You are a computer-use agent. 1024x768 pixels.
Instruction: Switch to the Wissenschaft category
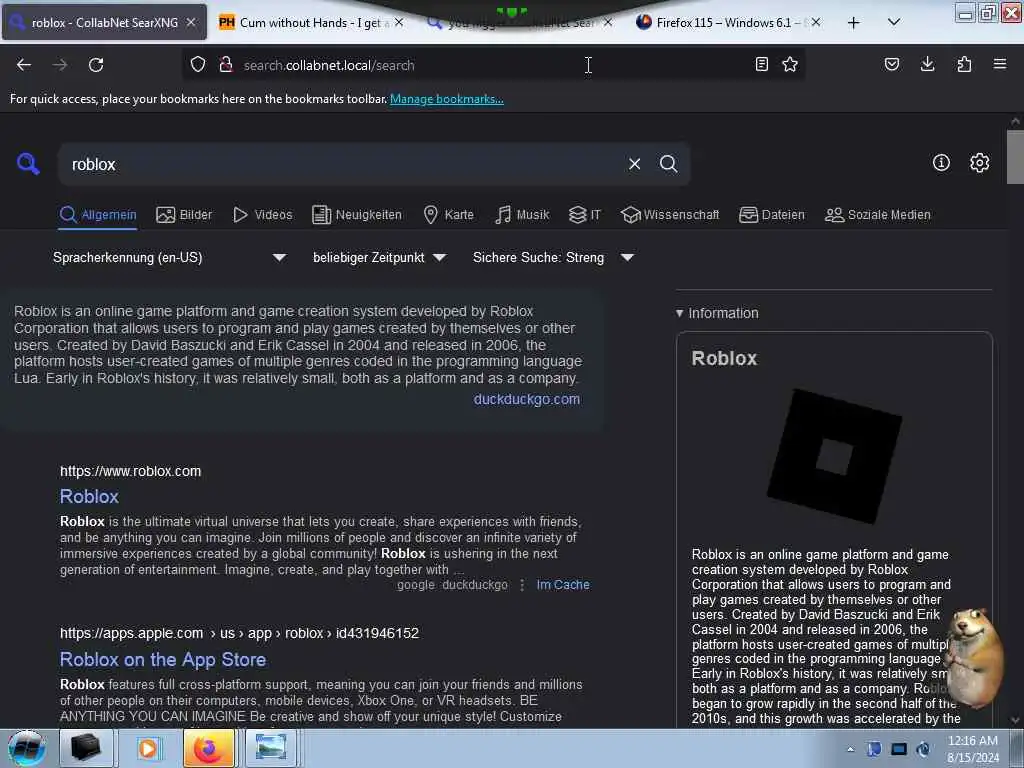point(670,215)
